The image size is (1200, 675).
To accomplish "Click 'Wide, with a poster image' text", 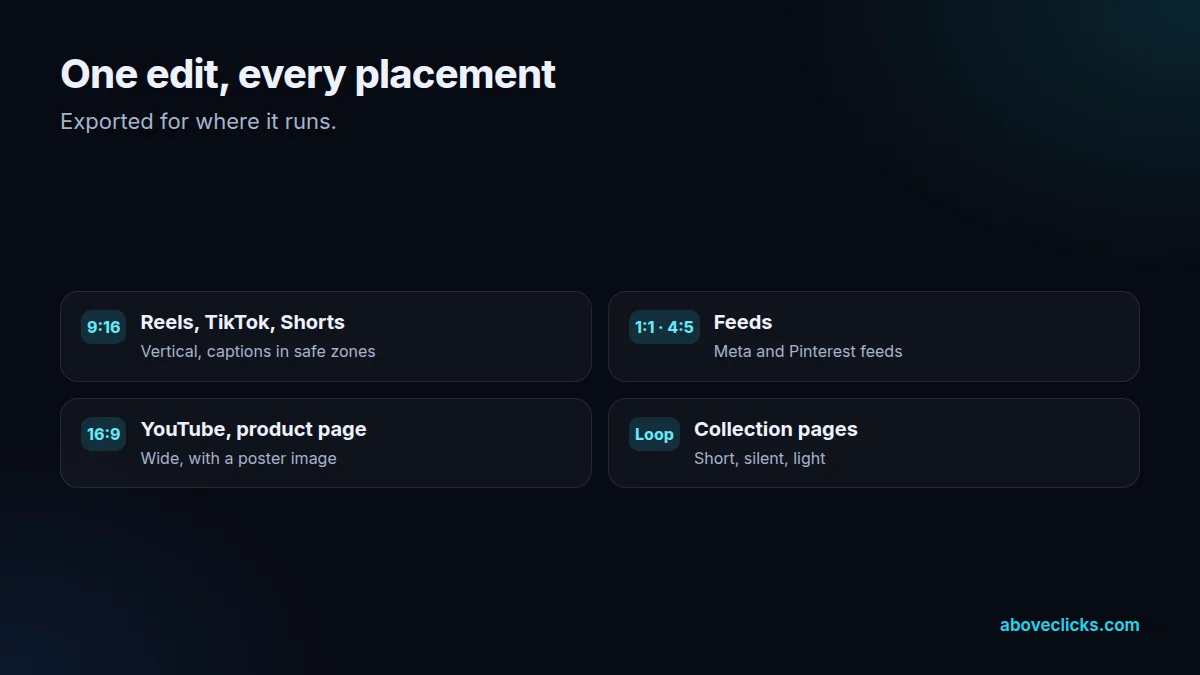I will [x=238, y=458].
